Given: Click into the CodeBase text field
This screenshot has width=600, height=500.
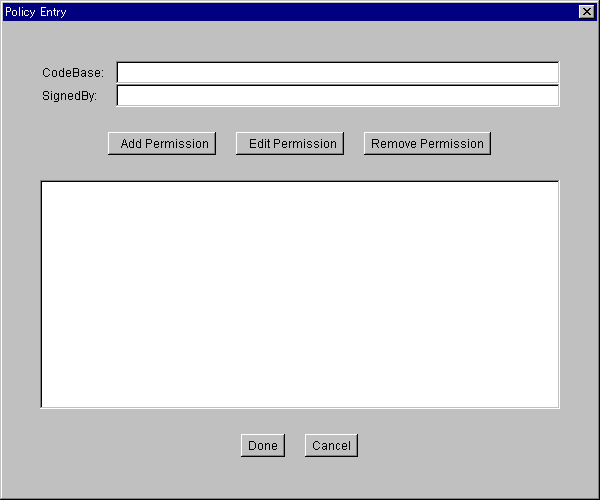Looking at the screenshot, I should (338, 72).
